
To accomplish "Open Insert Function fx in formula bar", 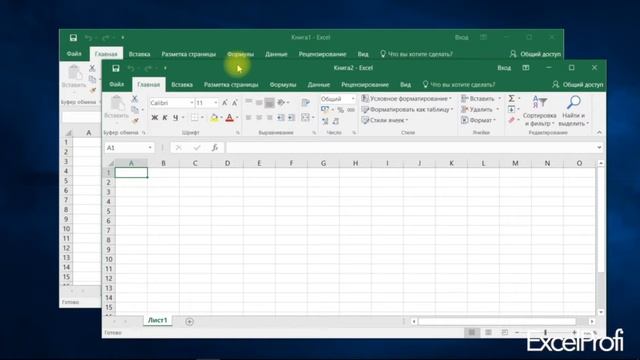I will pyautogui.click(x=215, y=148).
